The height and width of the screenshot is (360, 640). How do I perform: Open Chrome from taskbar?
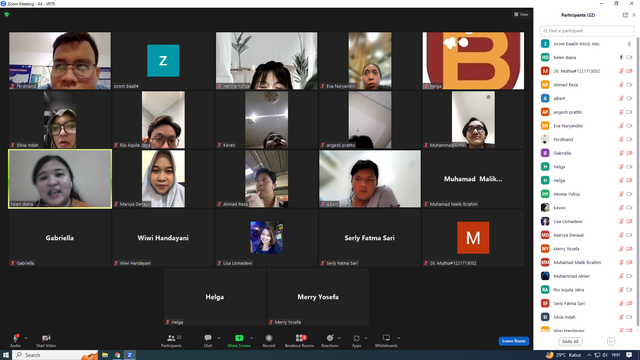tap(118, 355)
